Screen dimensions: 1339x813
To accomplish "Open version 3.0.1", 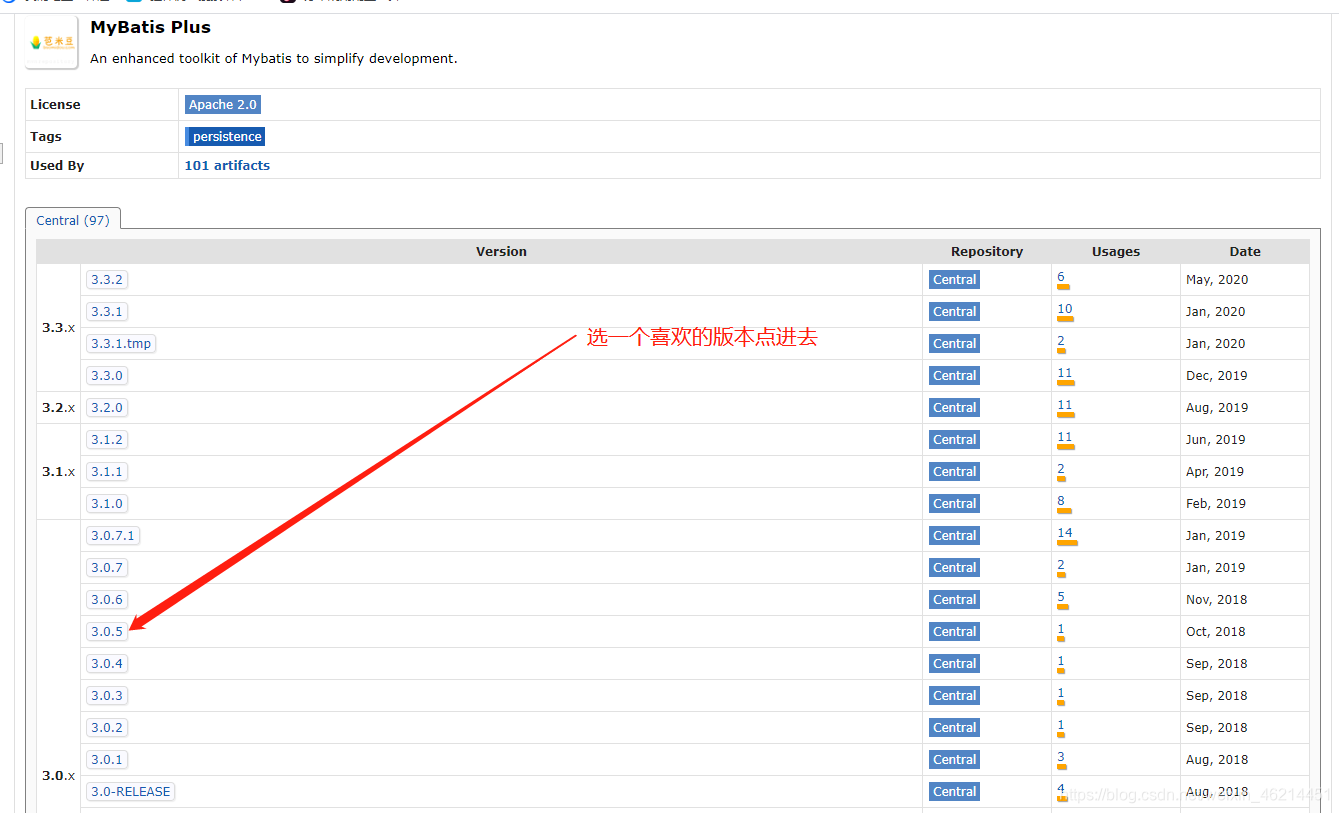I will [x=107, y=759].
